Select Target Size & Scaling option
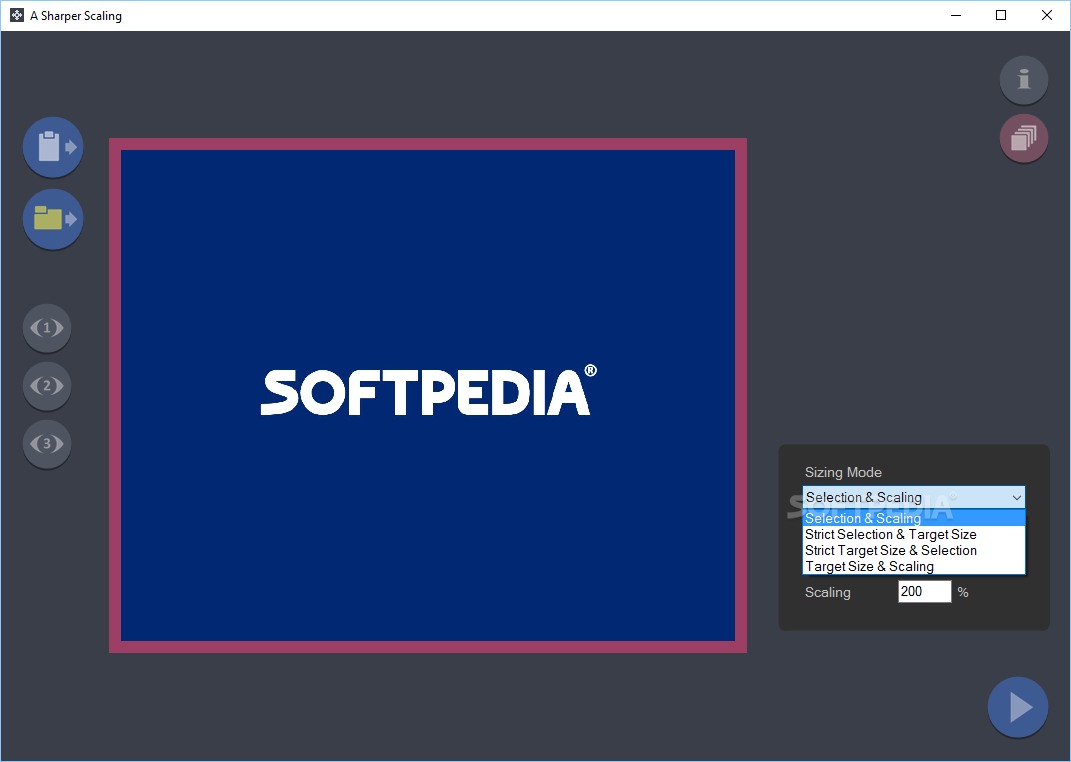 (914, 566)
